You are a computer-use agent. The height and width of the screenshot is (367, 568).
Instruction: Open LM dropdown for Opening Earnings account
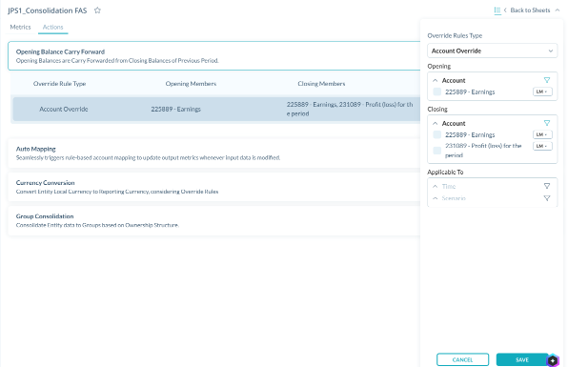(542, 92)
